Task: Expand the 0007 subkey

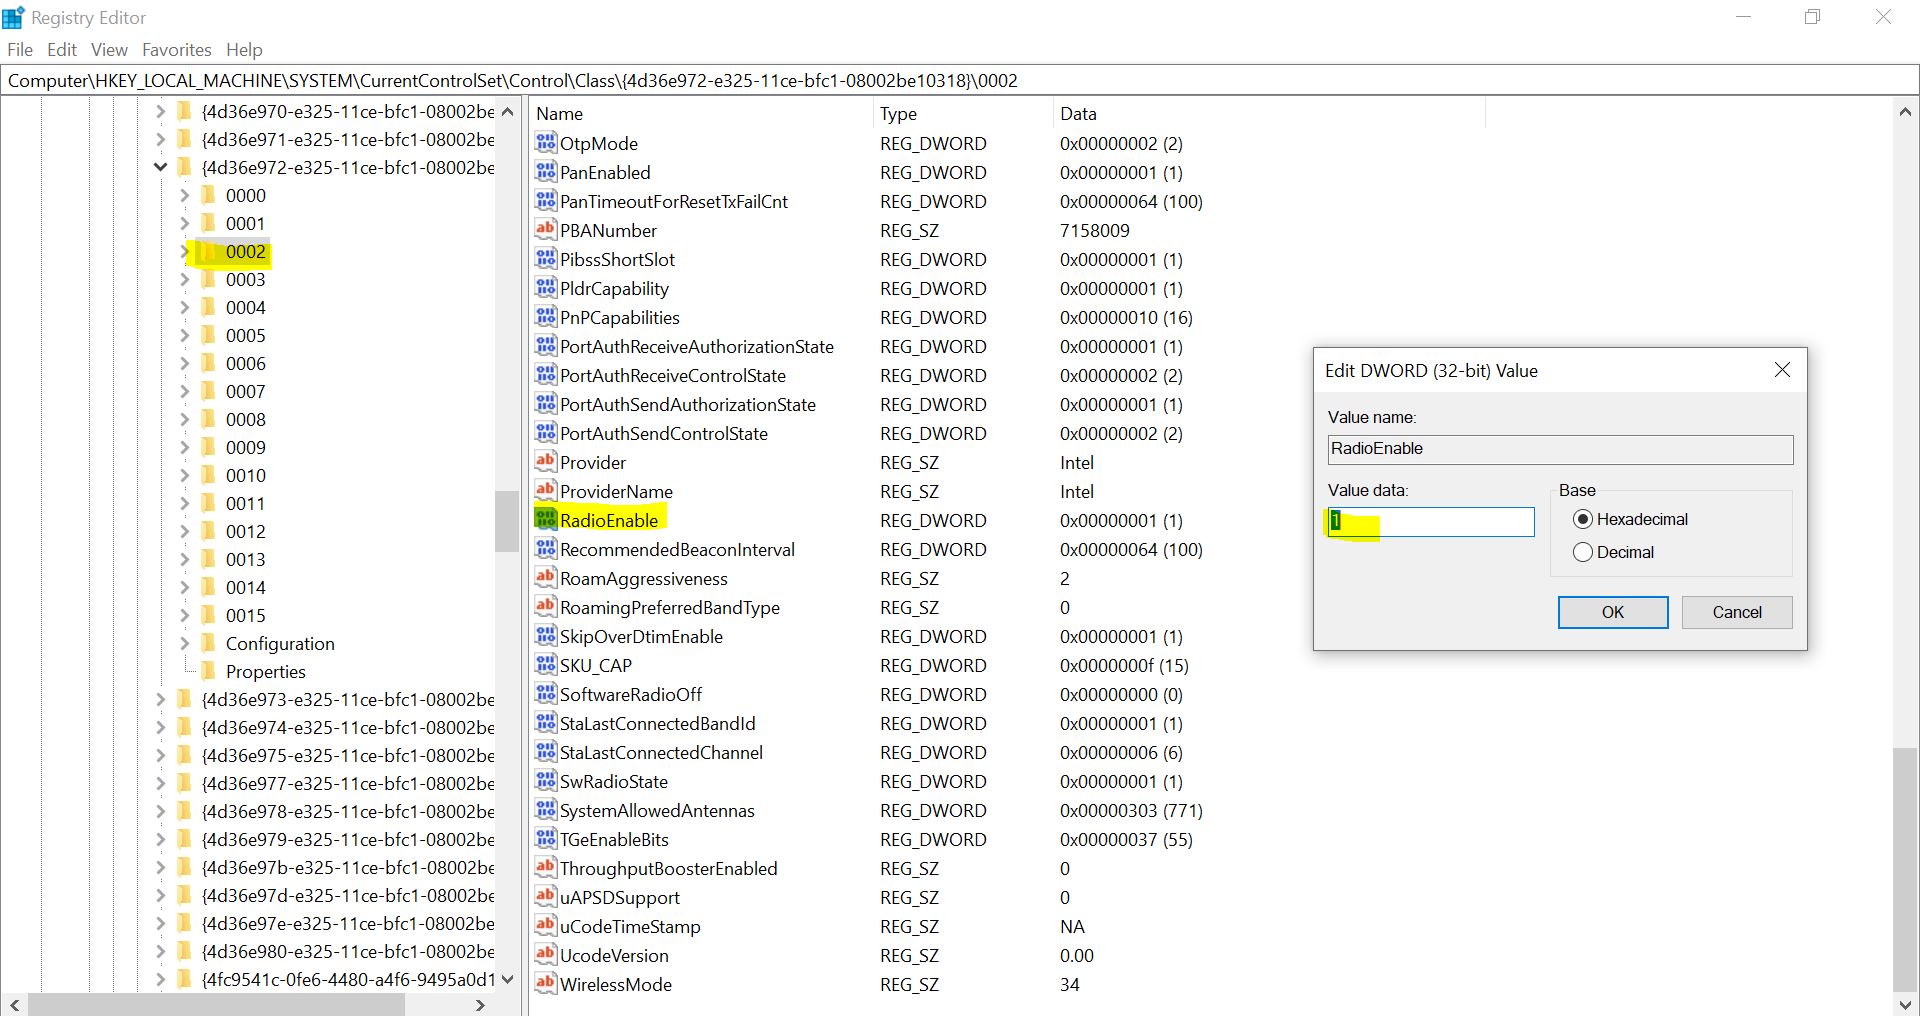Action: tap(184, 391)
